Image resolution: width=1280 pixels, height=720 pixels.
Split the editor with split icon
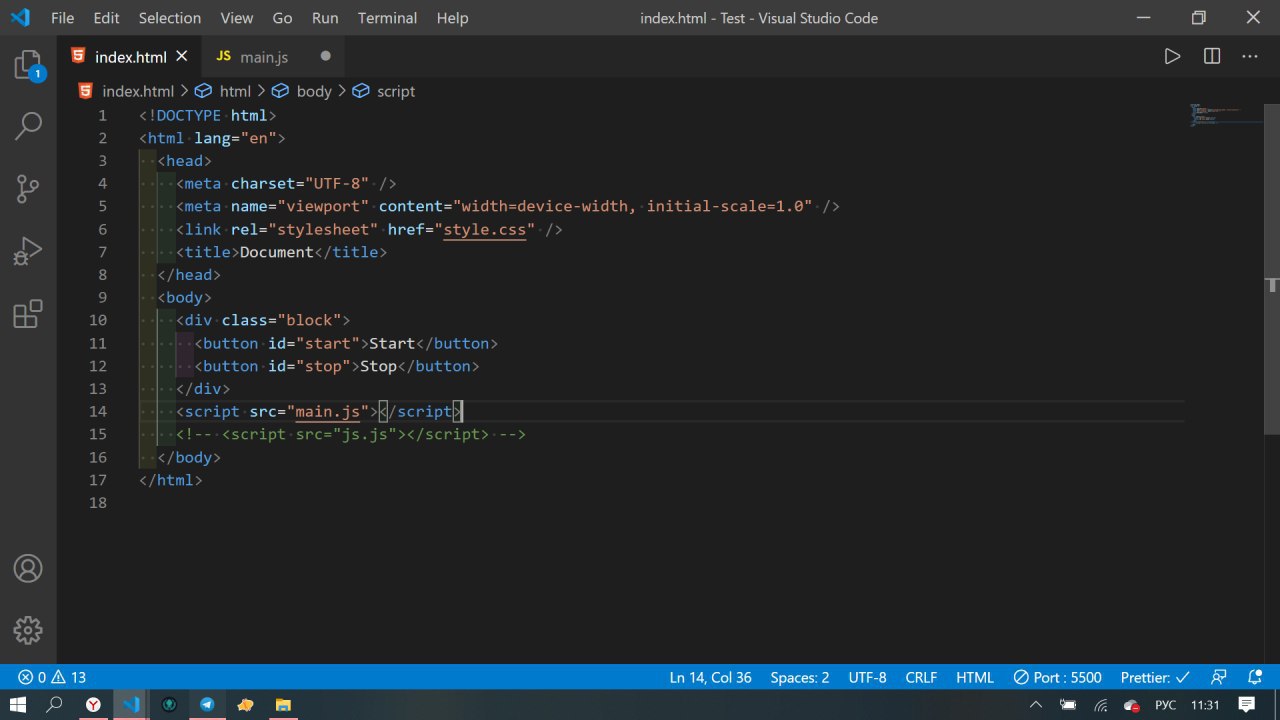pos(1212,56)
